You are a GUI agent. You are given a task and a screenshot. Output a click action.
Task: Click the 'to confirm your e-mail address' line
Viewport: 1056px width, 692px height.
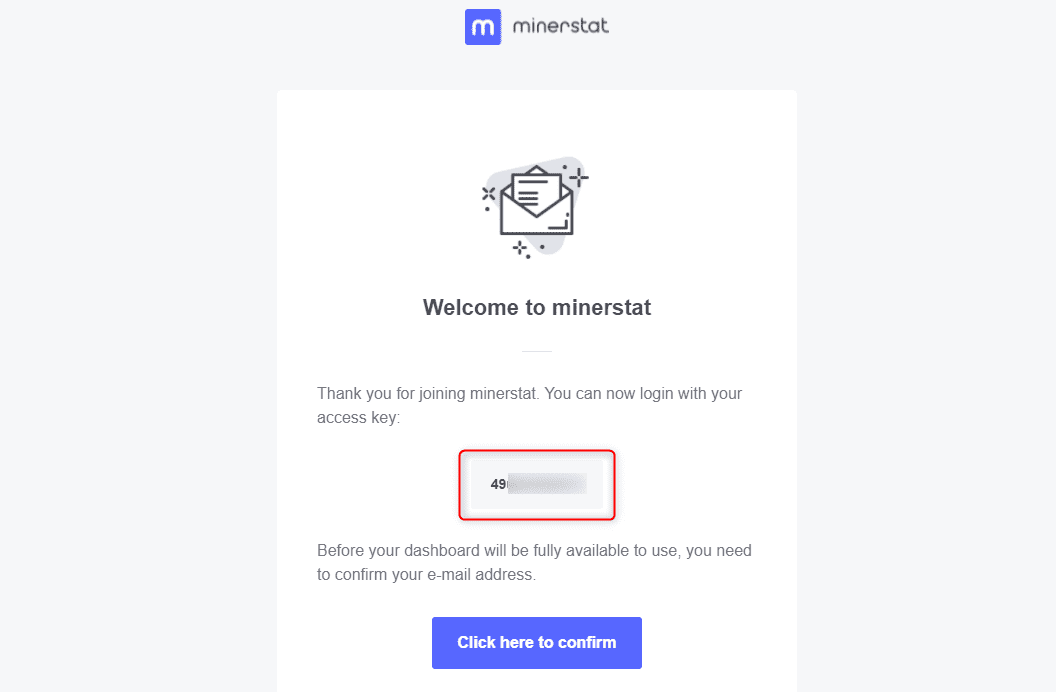tap(426, 575)
